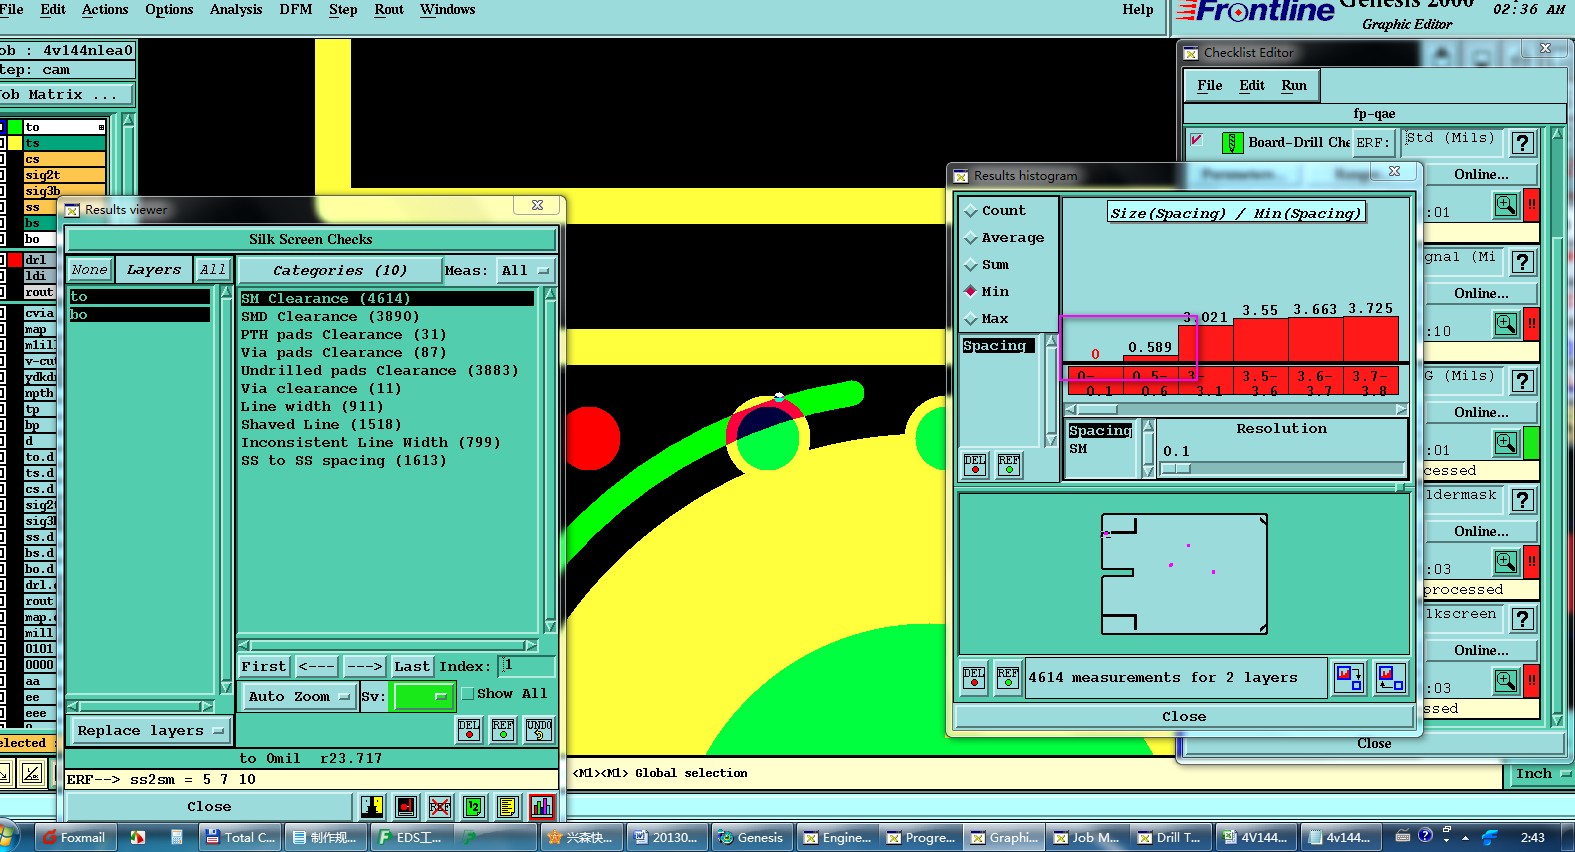The height and width of the screenshot is (852, 1575).
Task: Click board outline thumbnail in histogram
Action: (x=1184, y=574)
